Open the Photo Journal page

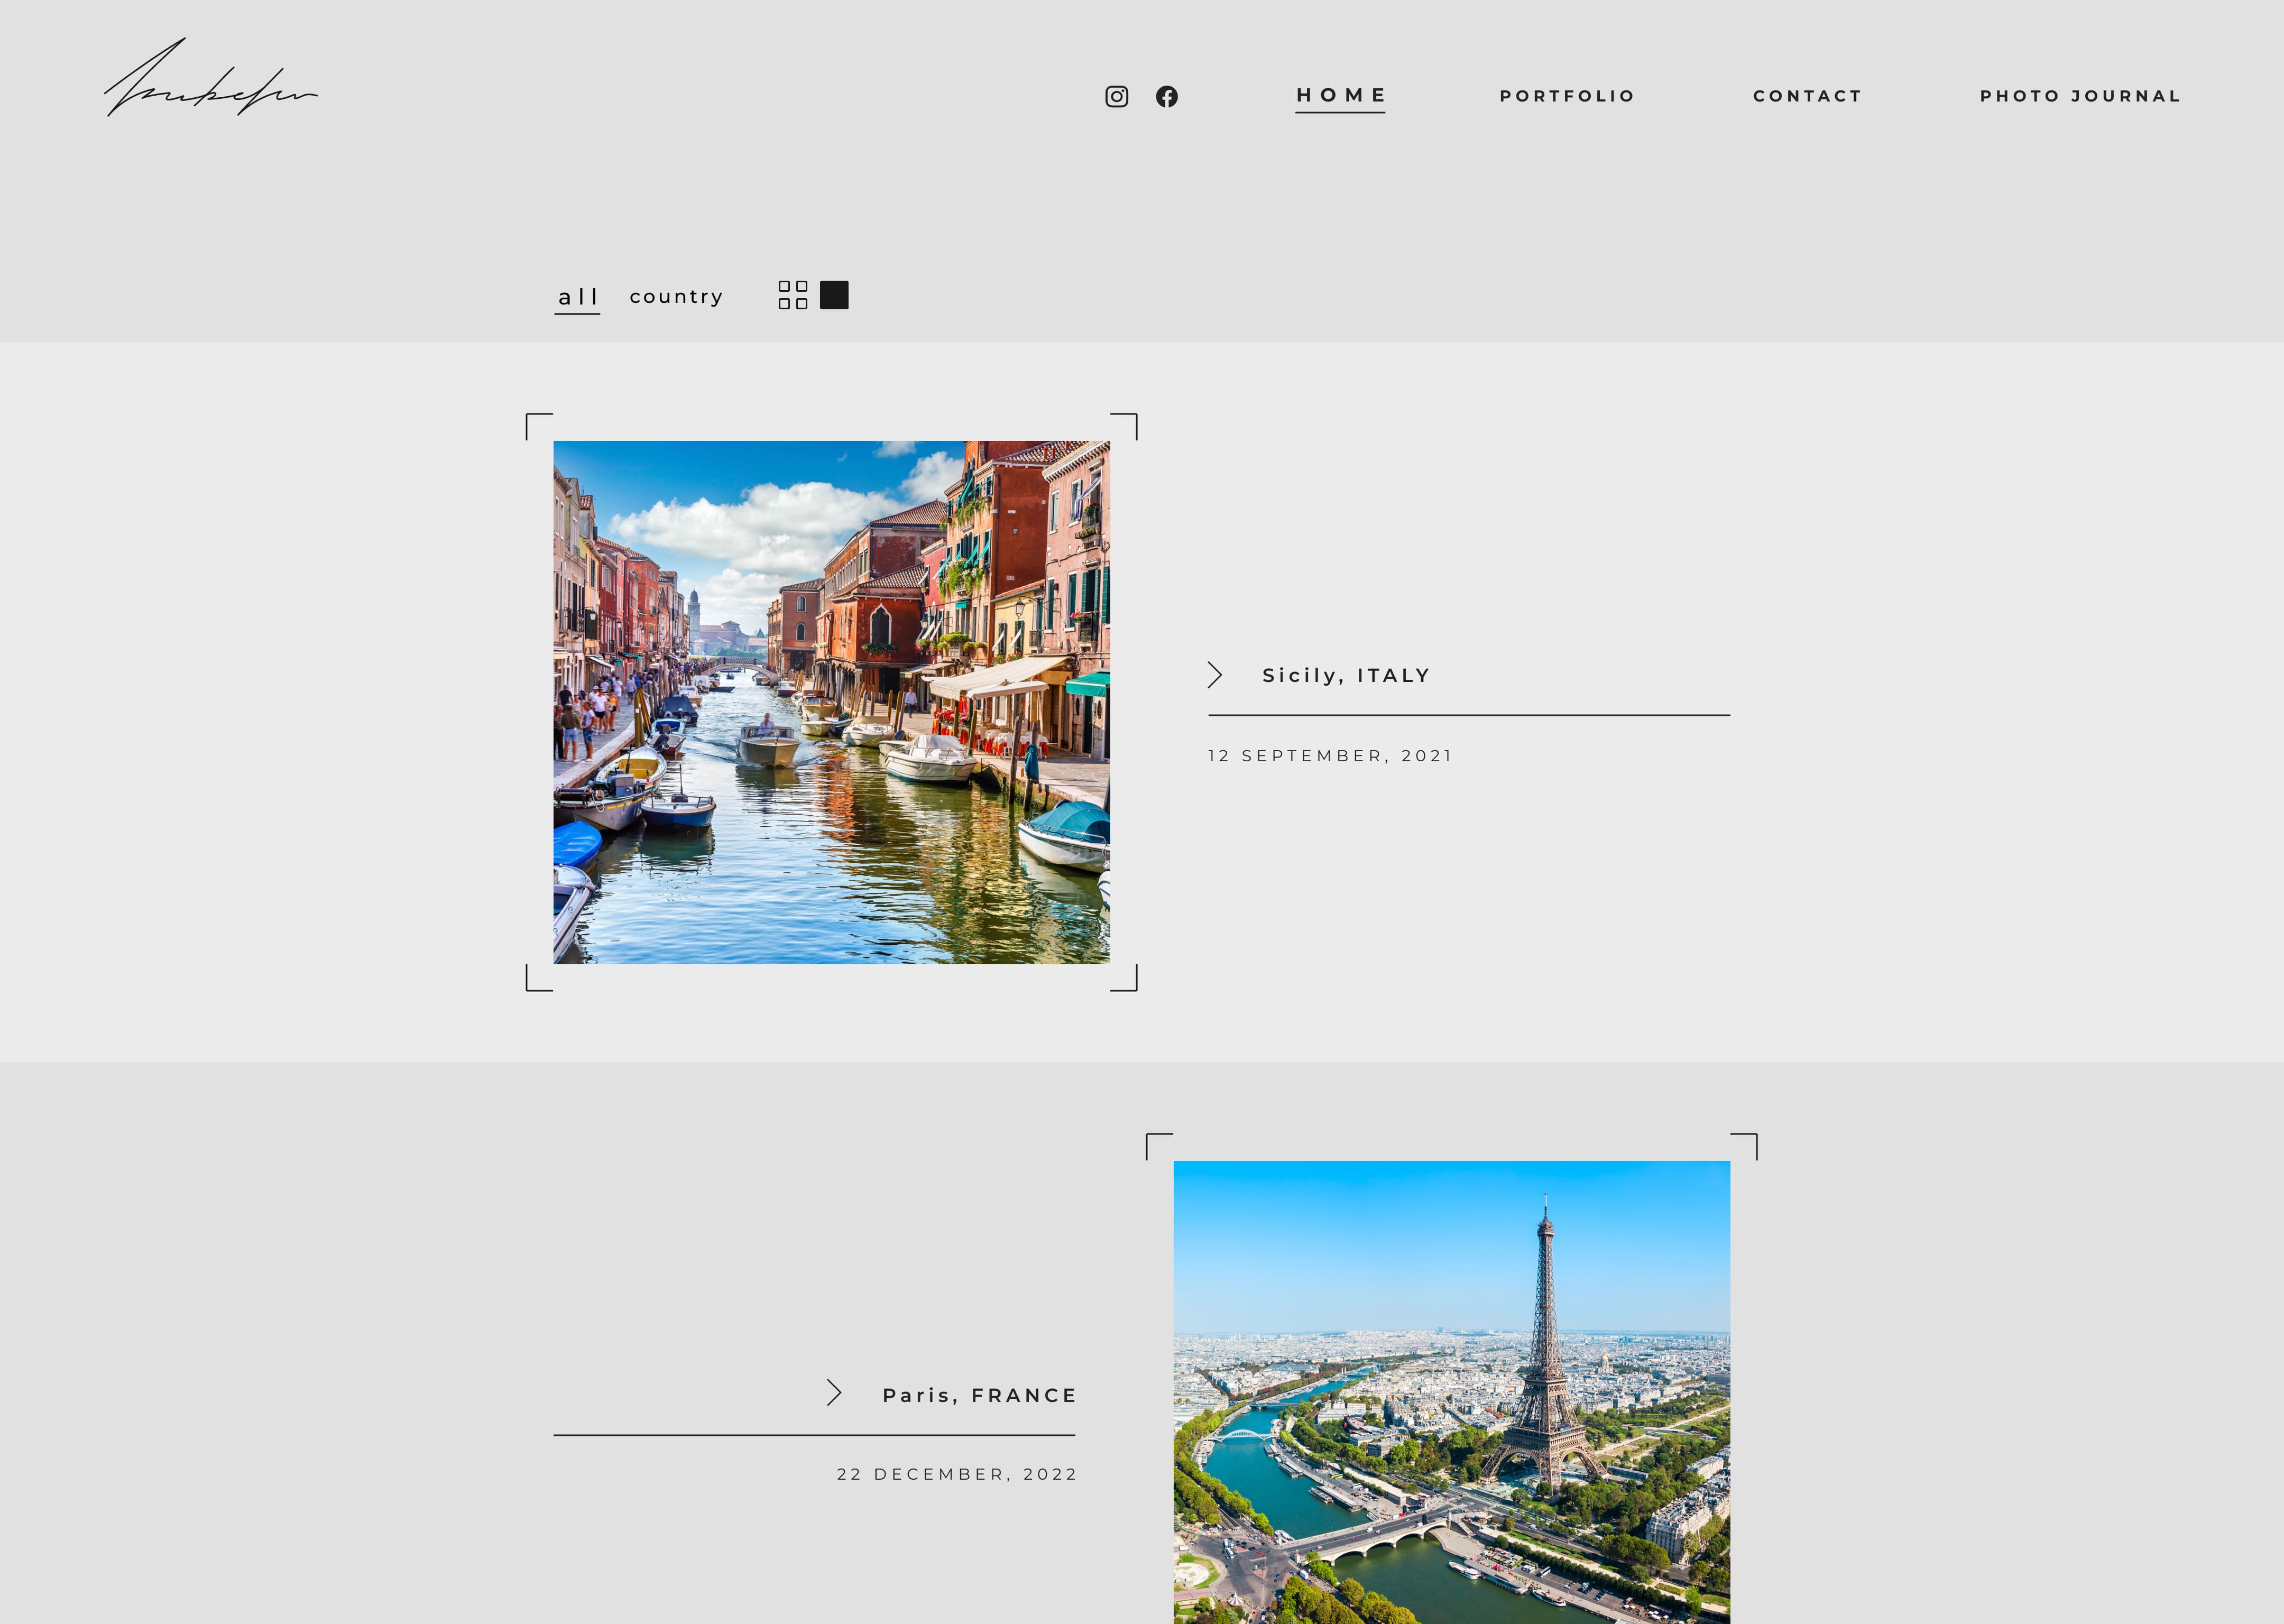(2079, 96)
